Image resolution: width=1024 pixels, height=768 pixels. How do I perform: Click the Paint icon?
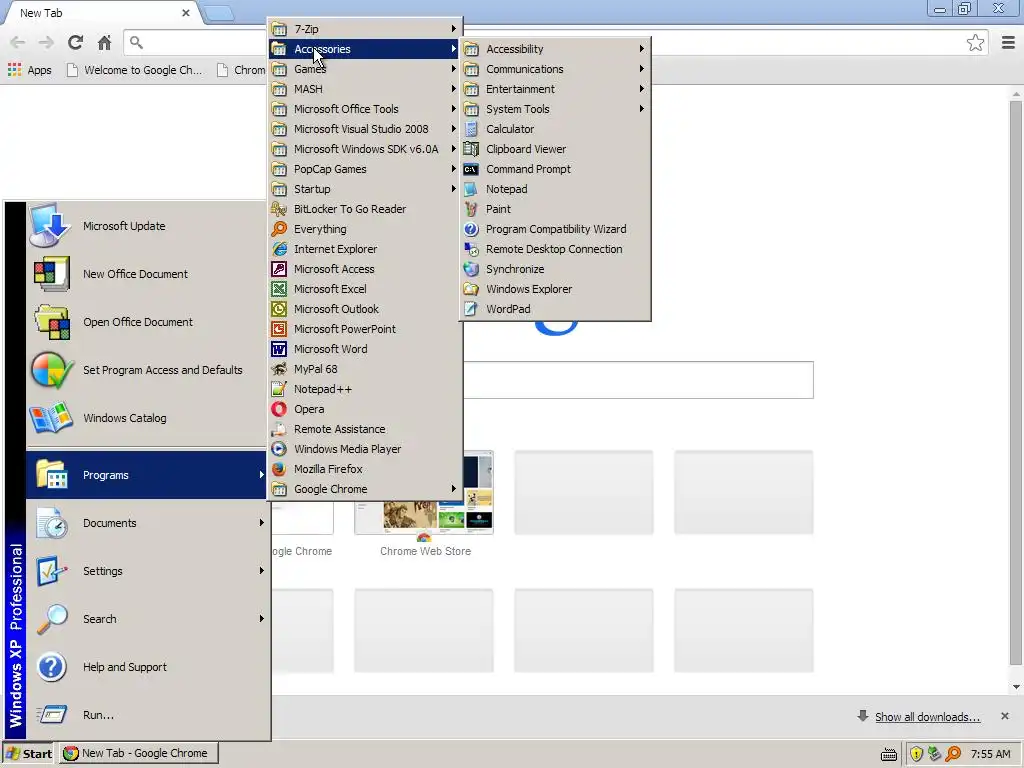tap(471, 209)
